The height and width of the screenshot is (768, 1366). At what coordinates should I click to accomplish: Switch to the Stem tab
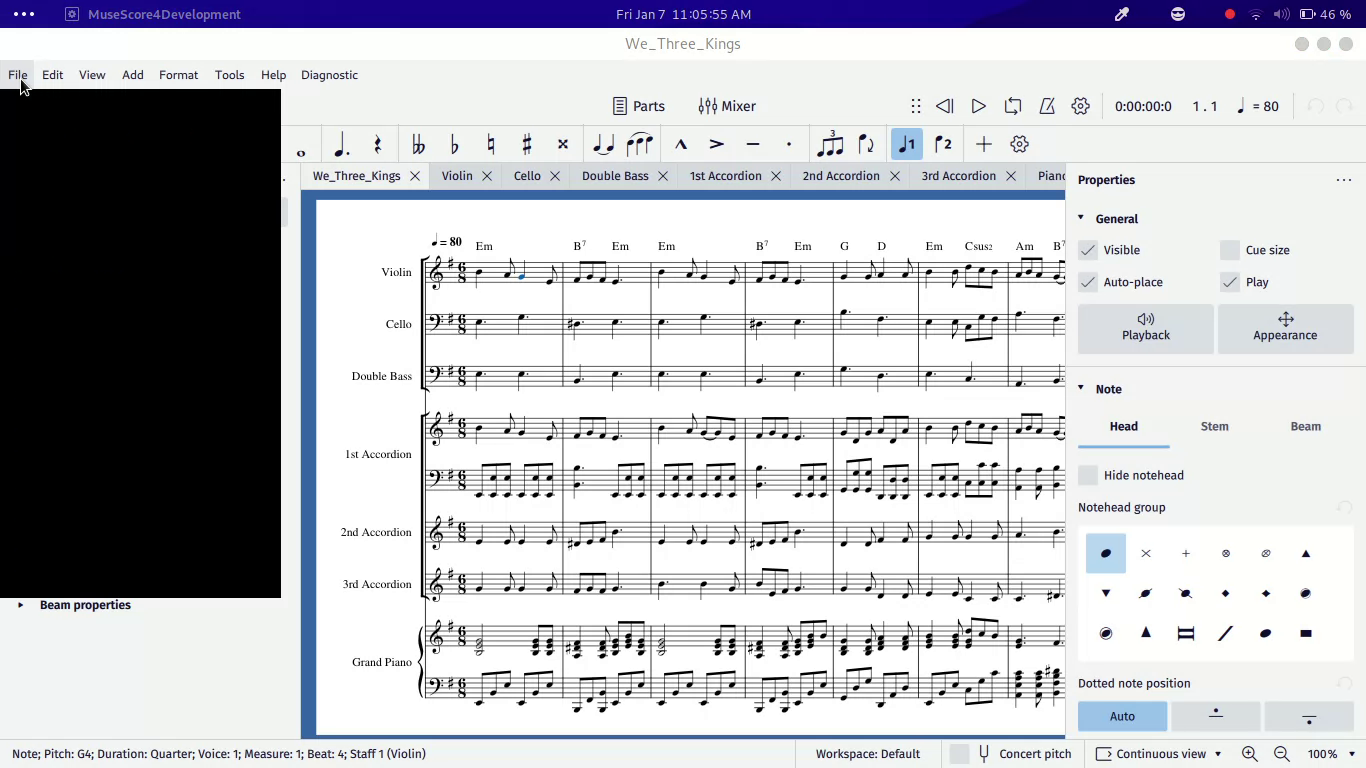(x=1215, y=427)
